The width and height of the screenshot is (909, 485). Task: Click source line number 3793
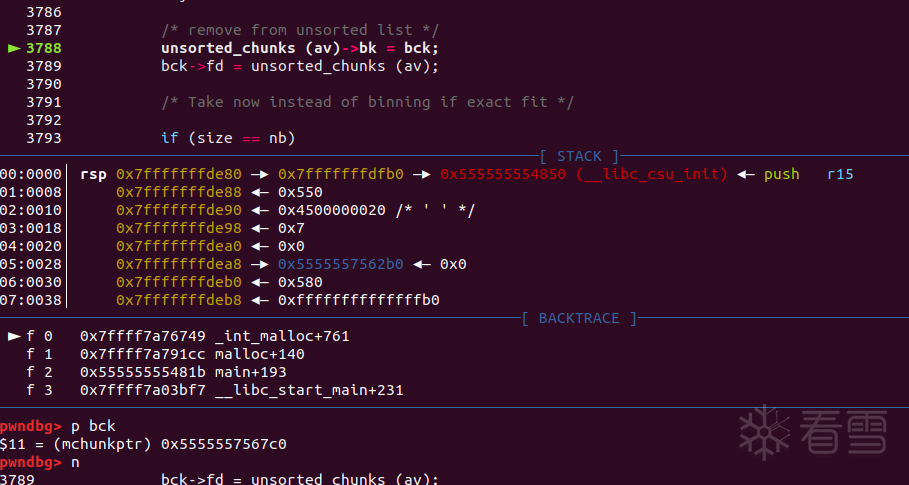[x=44, y=138]
